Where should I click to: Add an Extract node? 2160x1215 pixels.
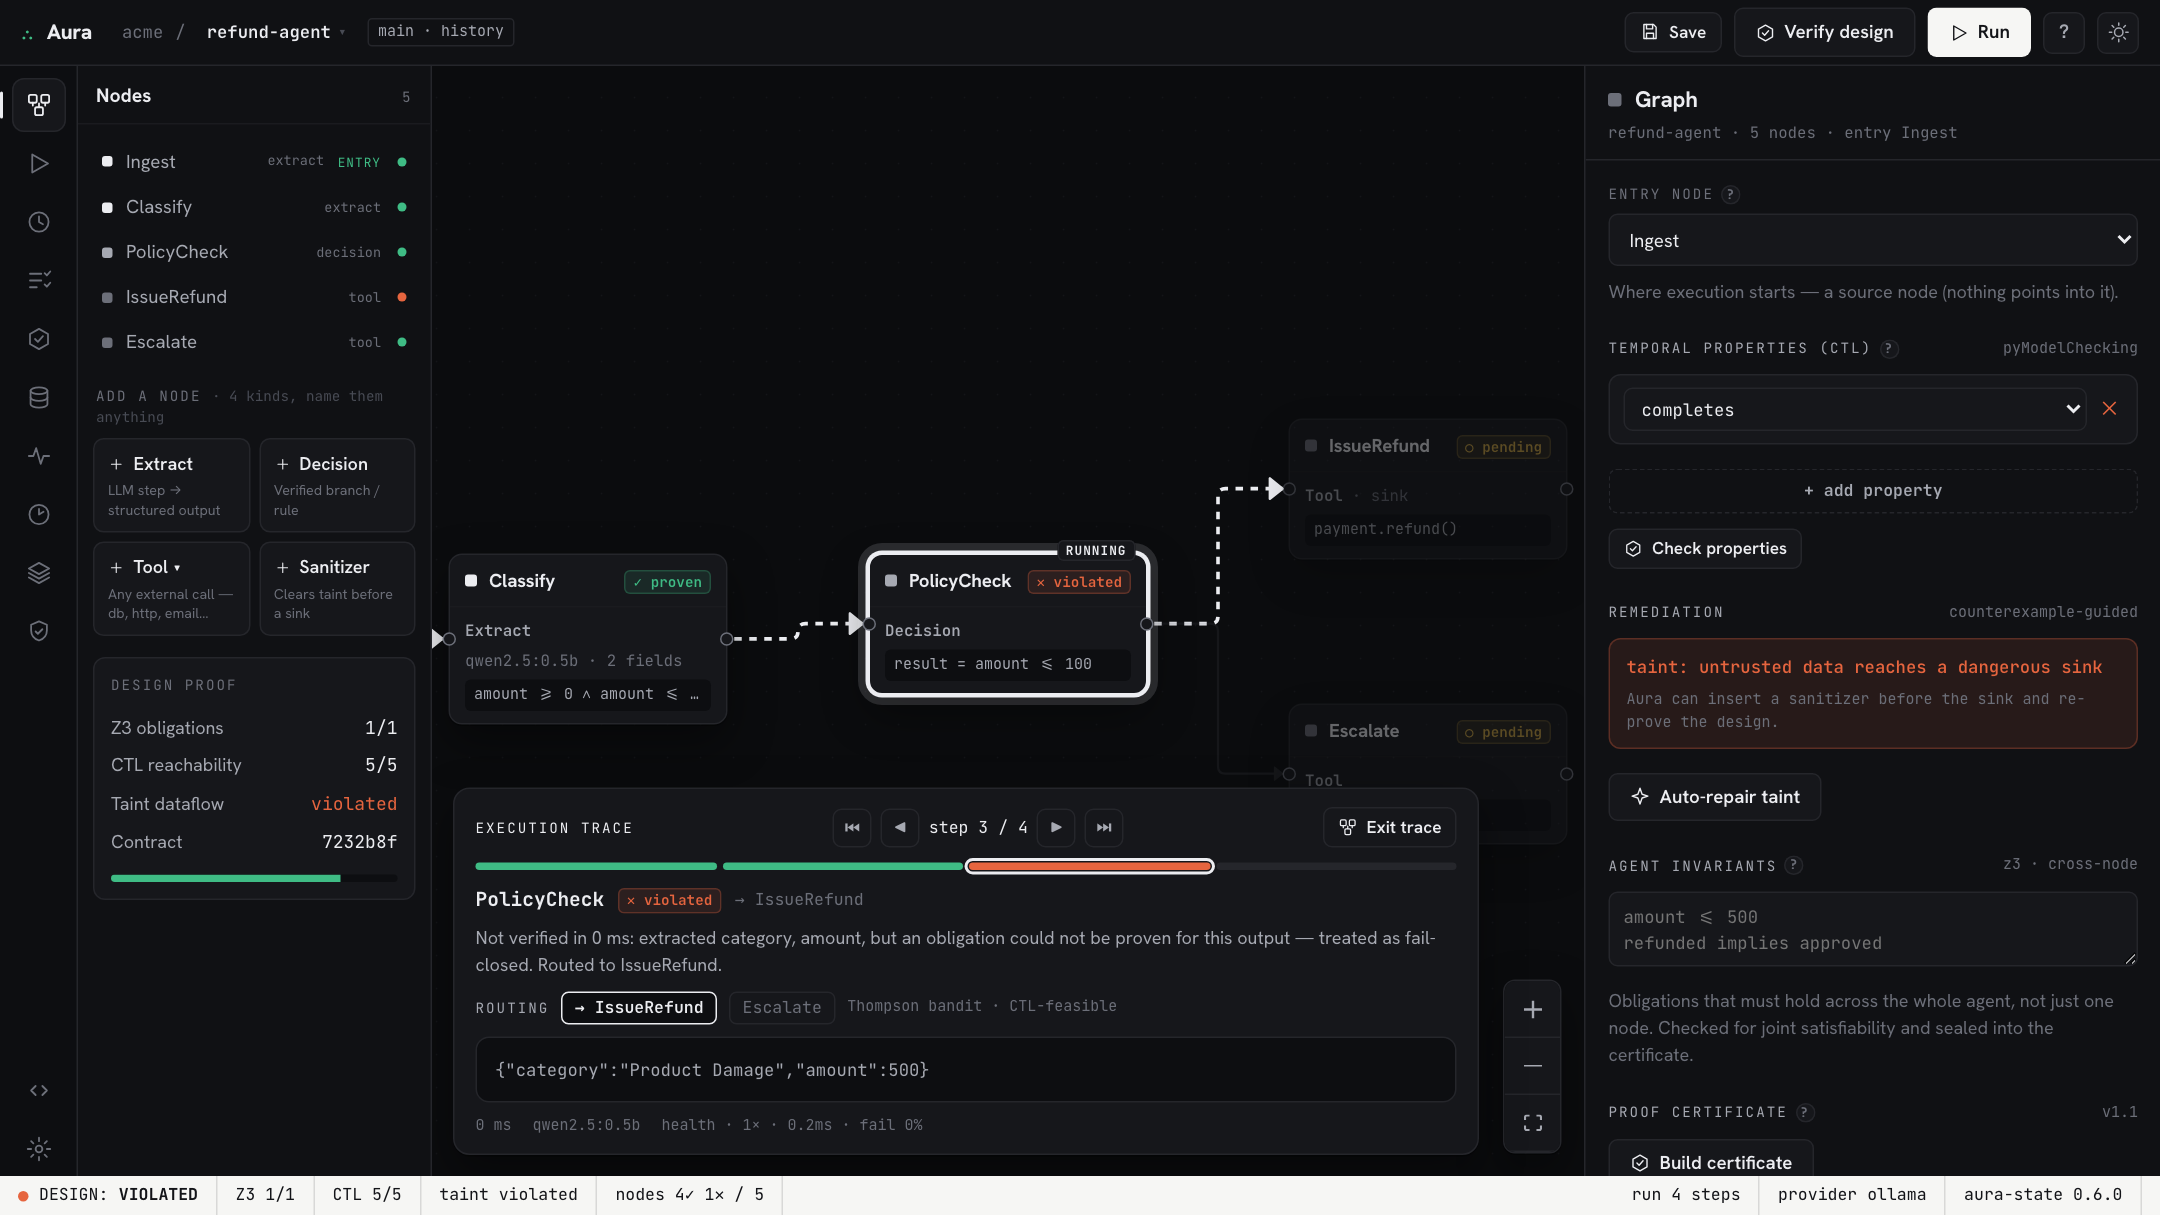pyautogui.click(x=172, y=485)
